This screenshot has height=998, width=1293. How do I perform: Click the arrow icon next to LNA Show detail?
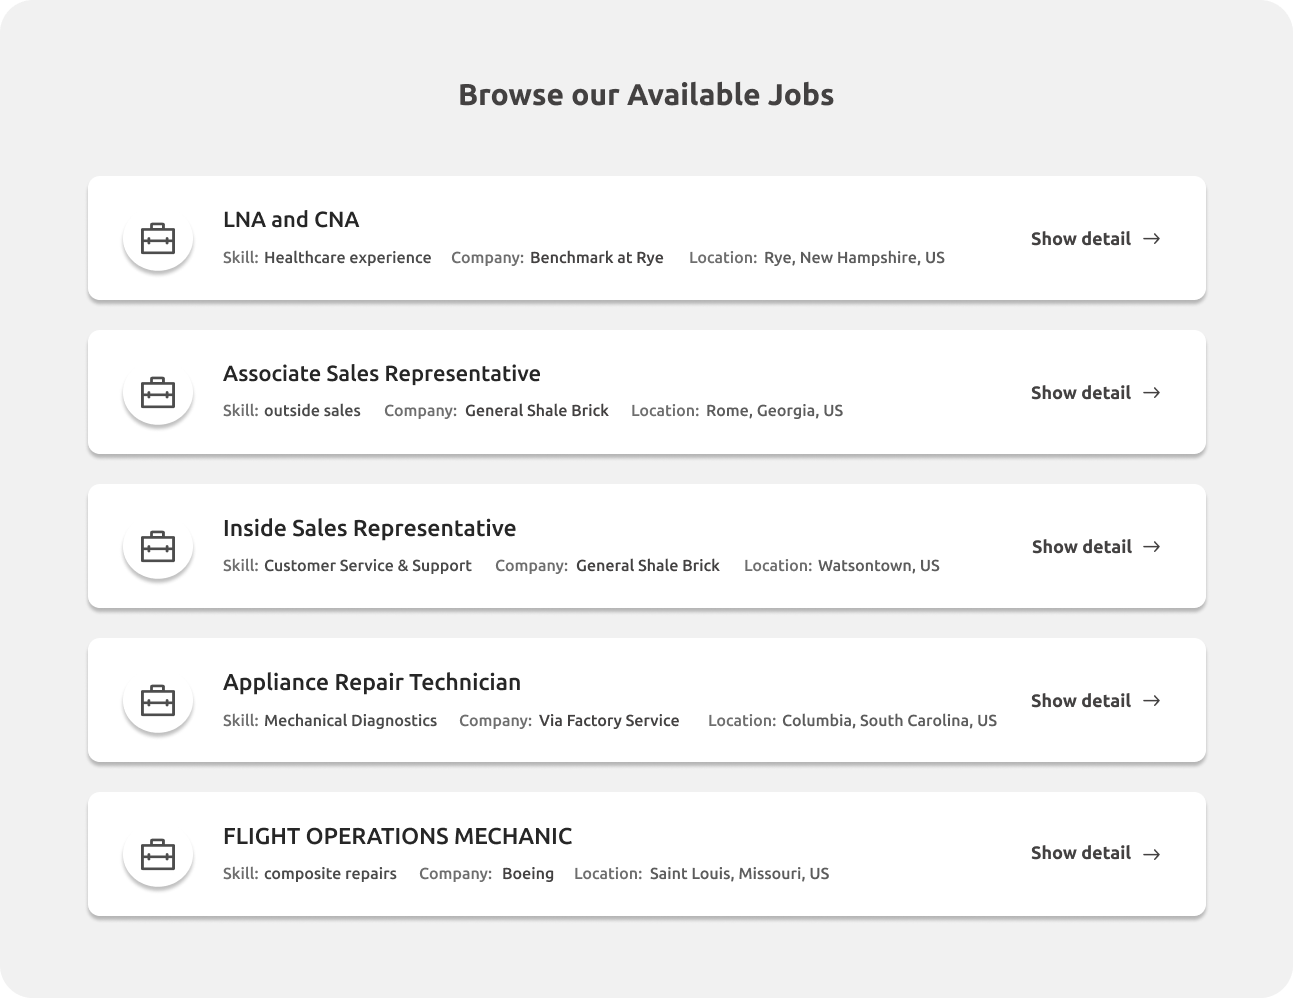tap(1151, 238)
